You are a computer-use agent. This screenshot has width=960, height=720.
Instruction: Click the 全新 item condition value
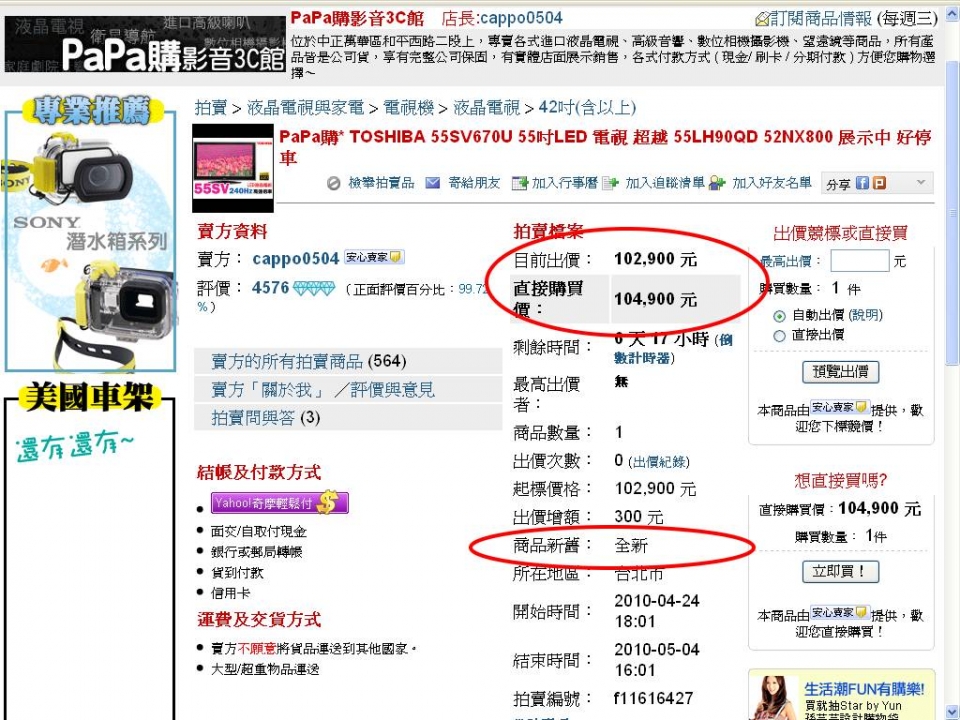coord(631,546)
